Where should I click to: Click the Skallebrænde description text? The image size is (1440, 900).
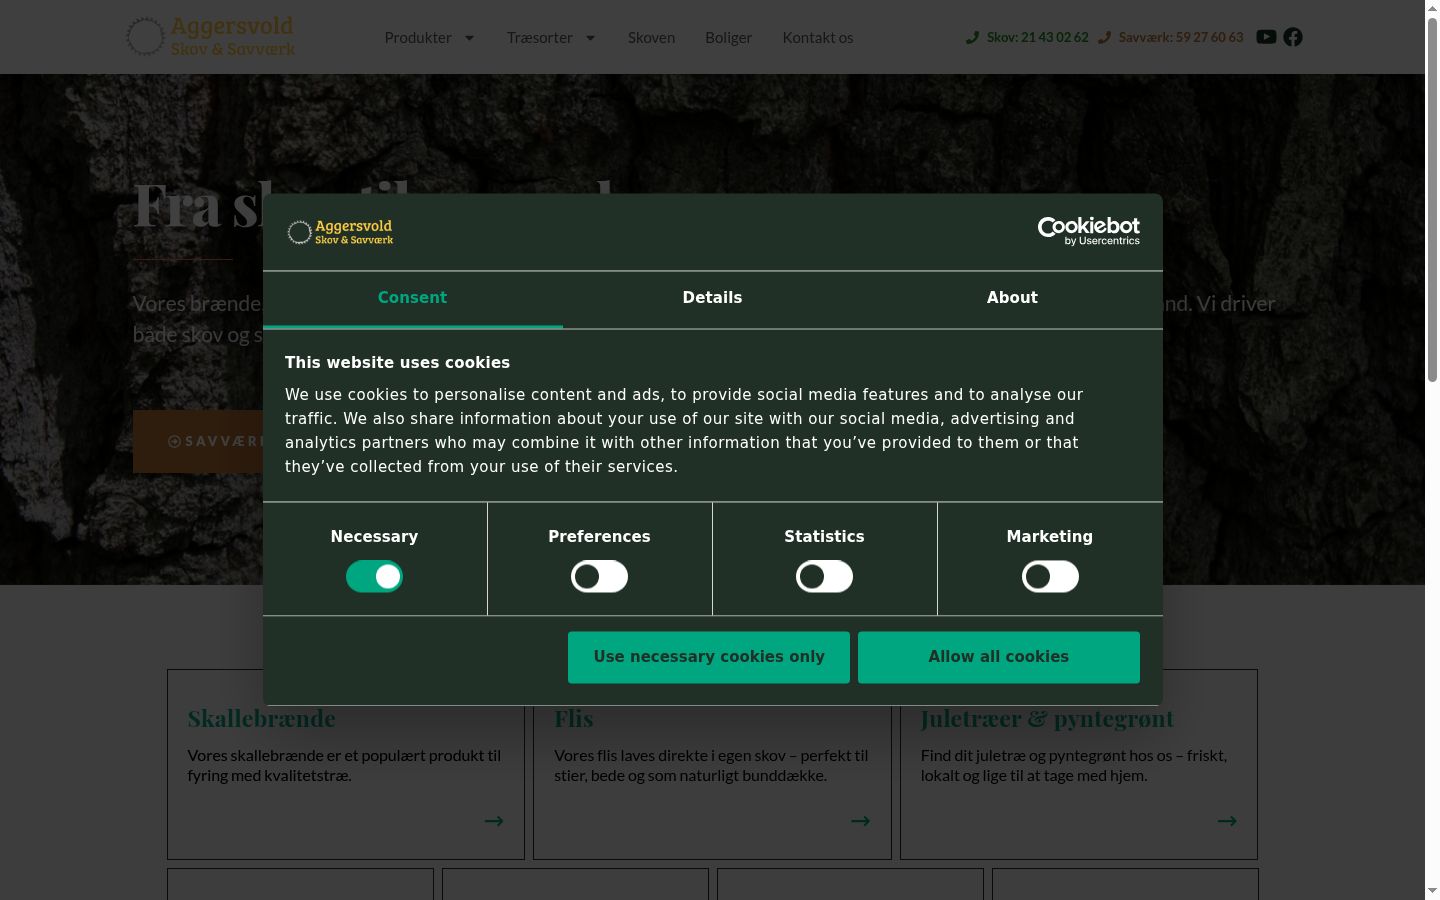point(344,765)
